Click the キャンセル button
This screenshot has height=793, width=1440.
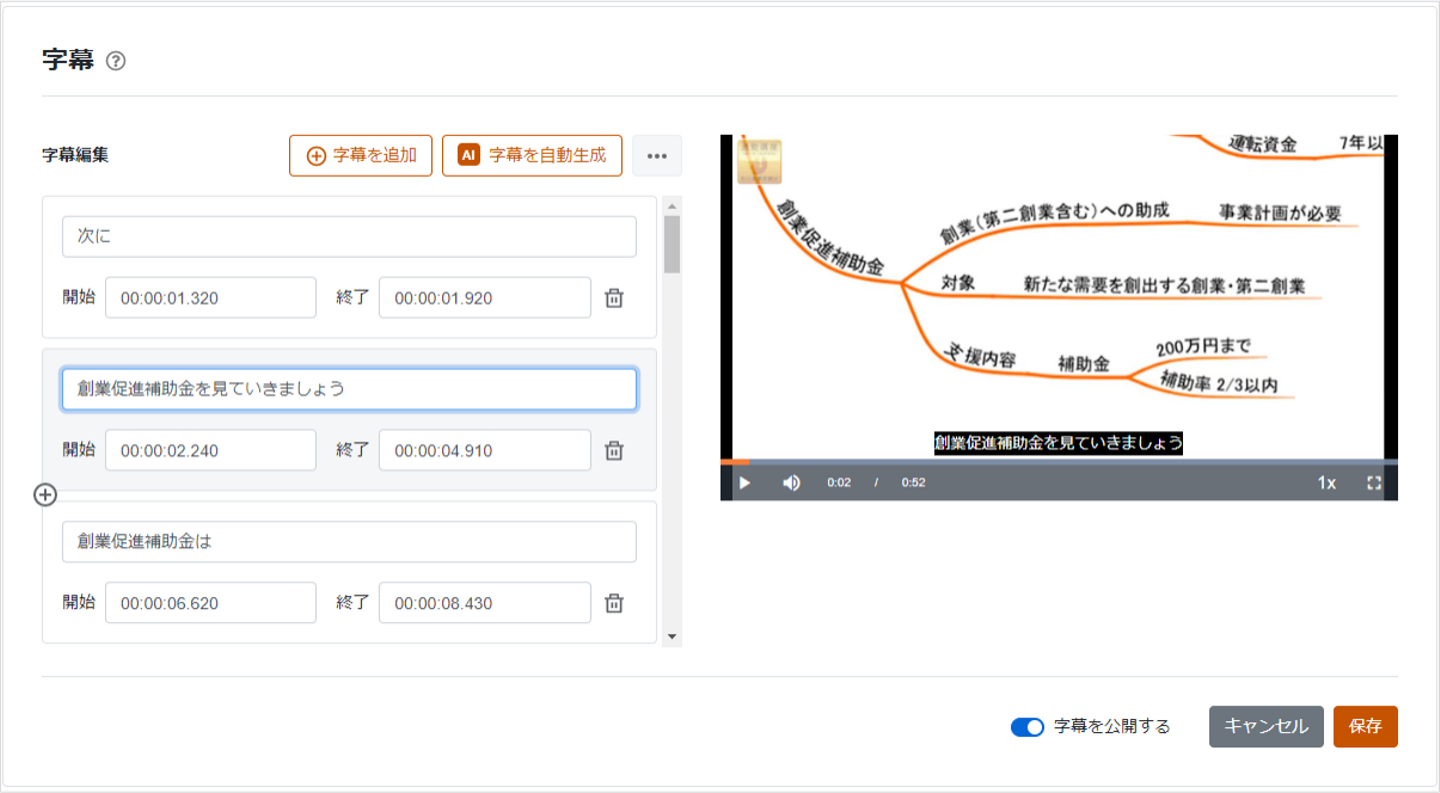tap(1266, 727)
